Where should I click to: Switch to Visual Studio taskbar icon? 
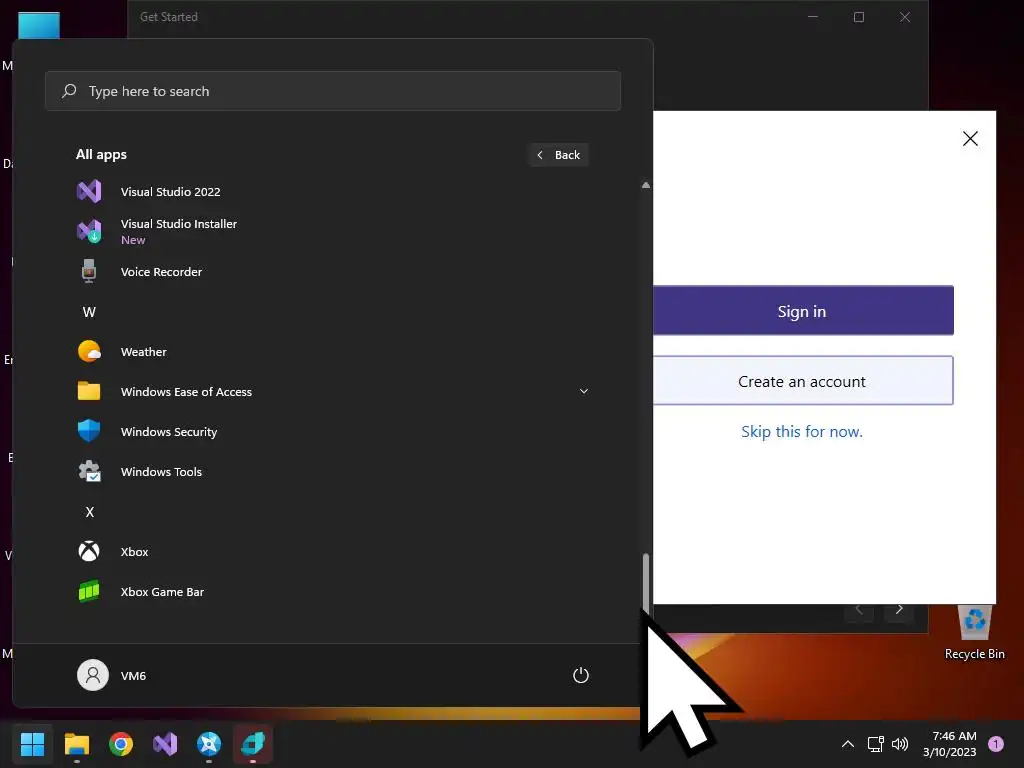(x=165, y=744)
